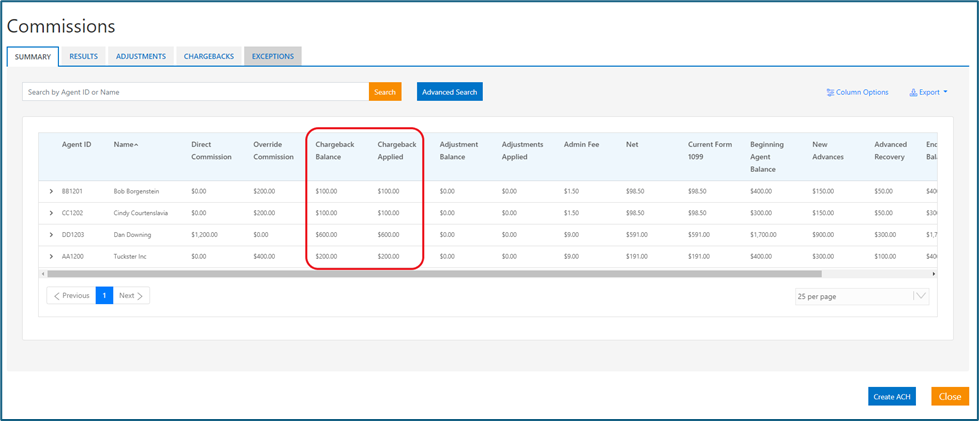
Task: Expand the Cindy Courtenslavia row
Action: pyautogui.click(x=51, y=213)
